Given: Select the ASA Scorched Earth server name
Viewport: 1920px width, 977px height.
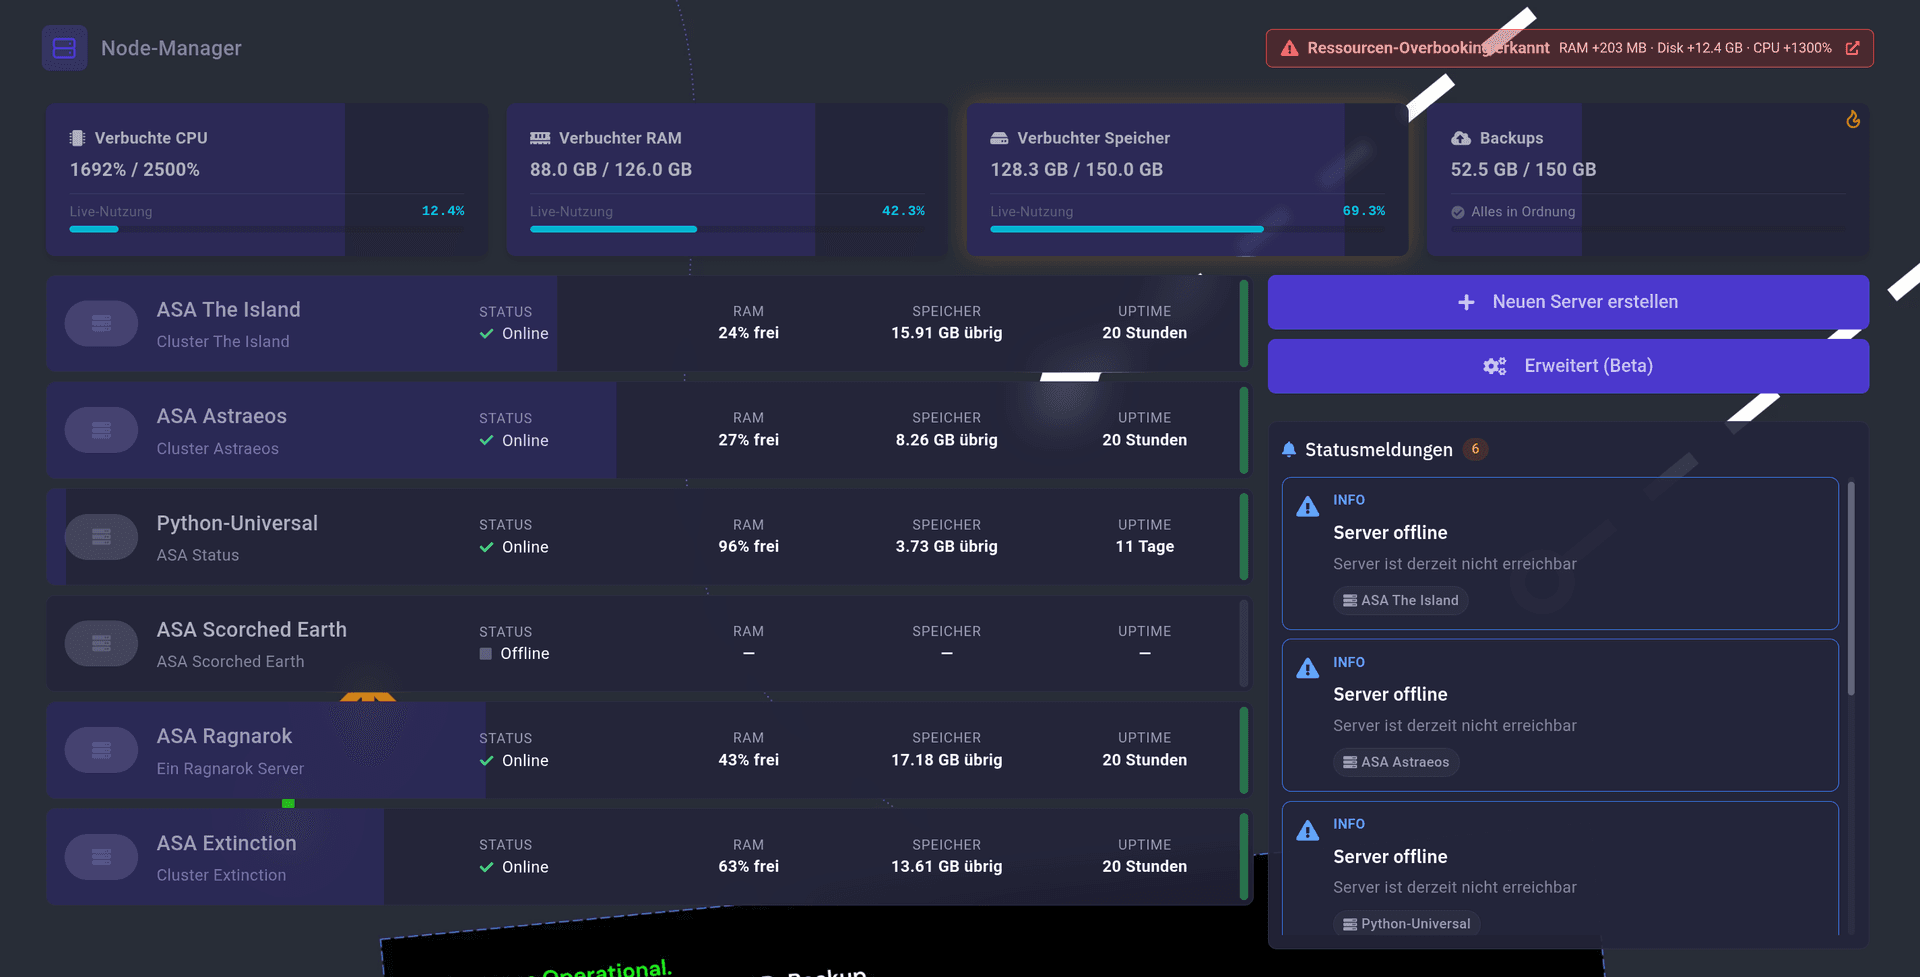Looking at the screenshot, I should pos(251,630).
